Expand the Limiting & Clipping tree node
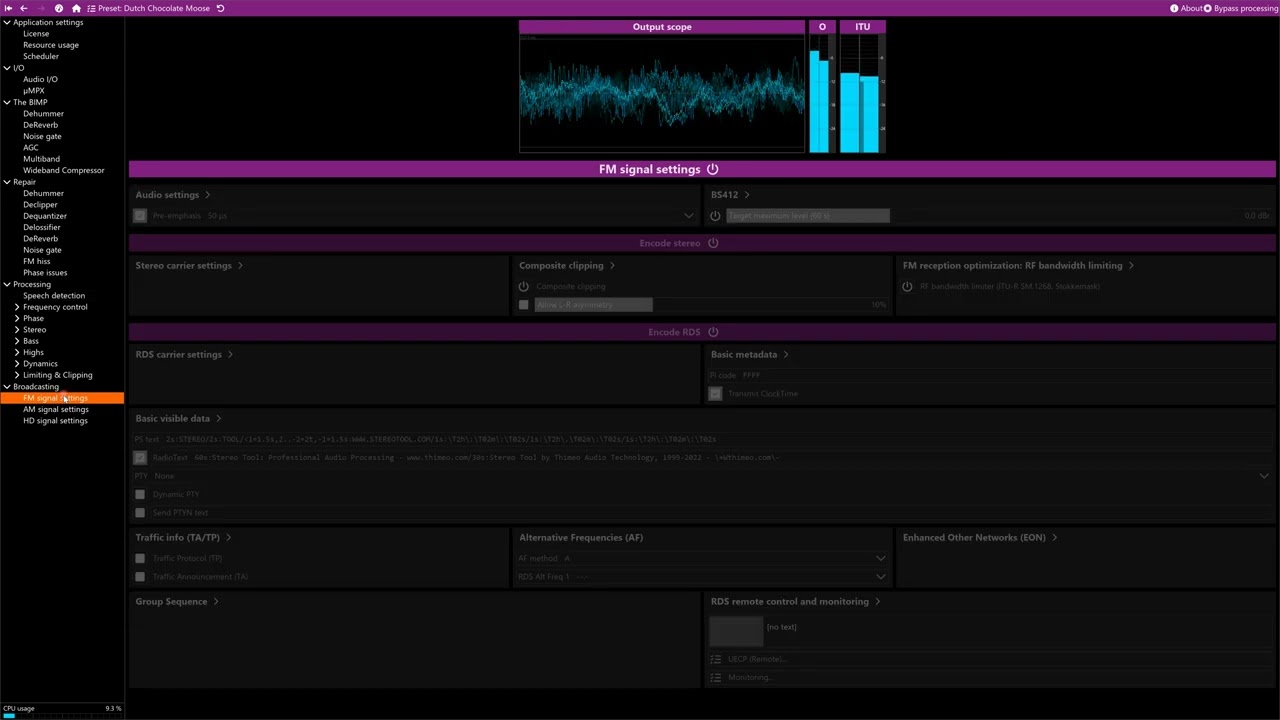Image resolution: width=1280 pixels, height=720 pixels. 17,375
